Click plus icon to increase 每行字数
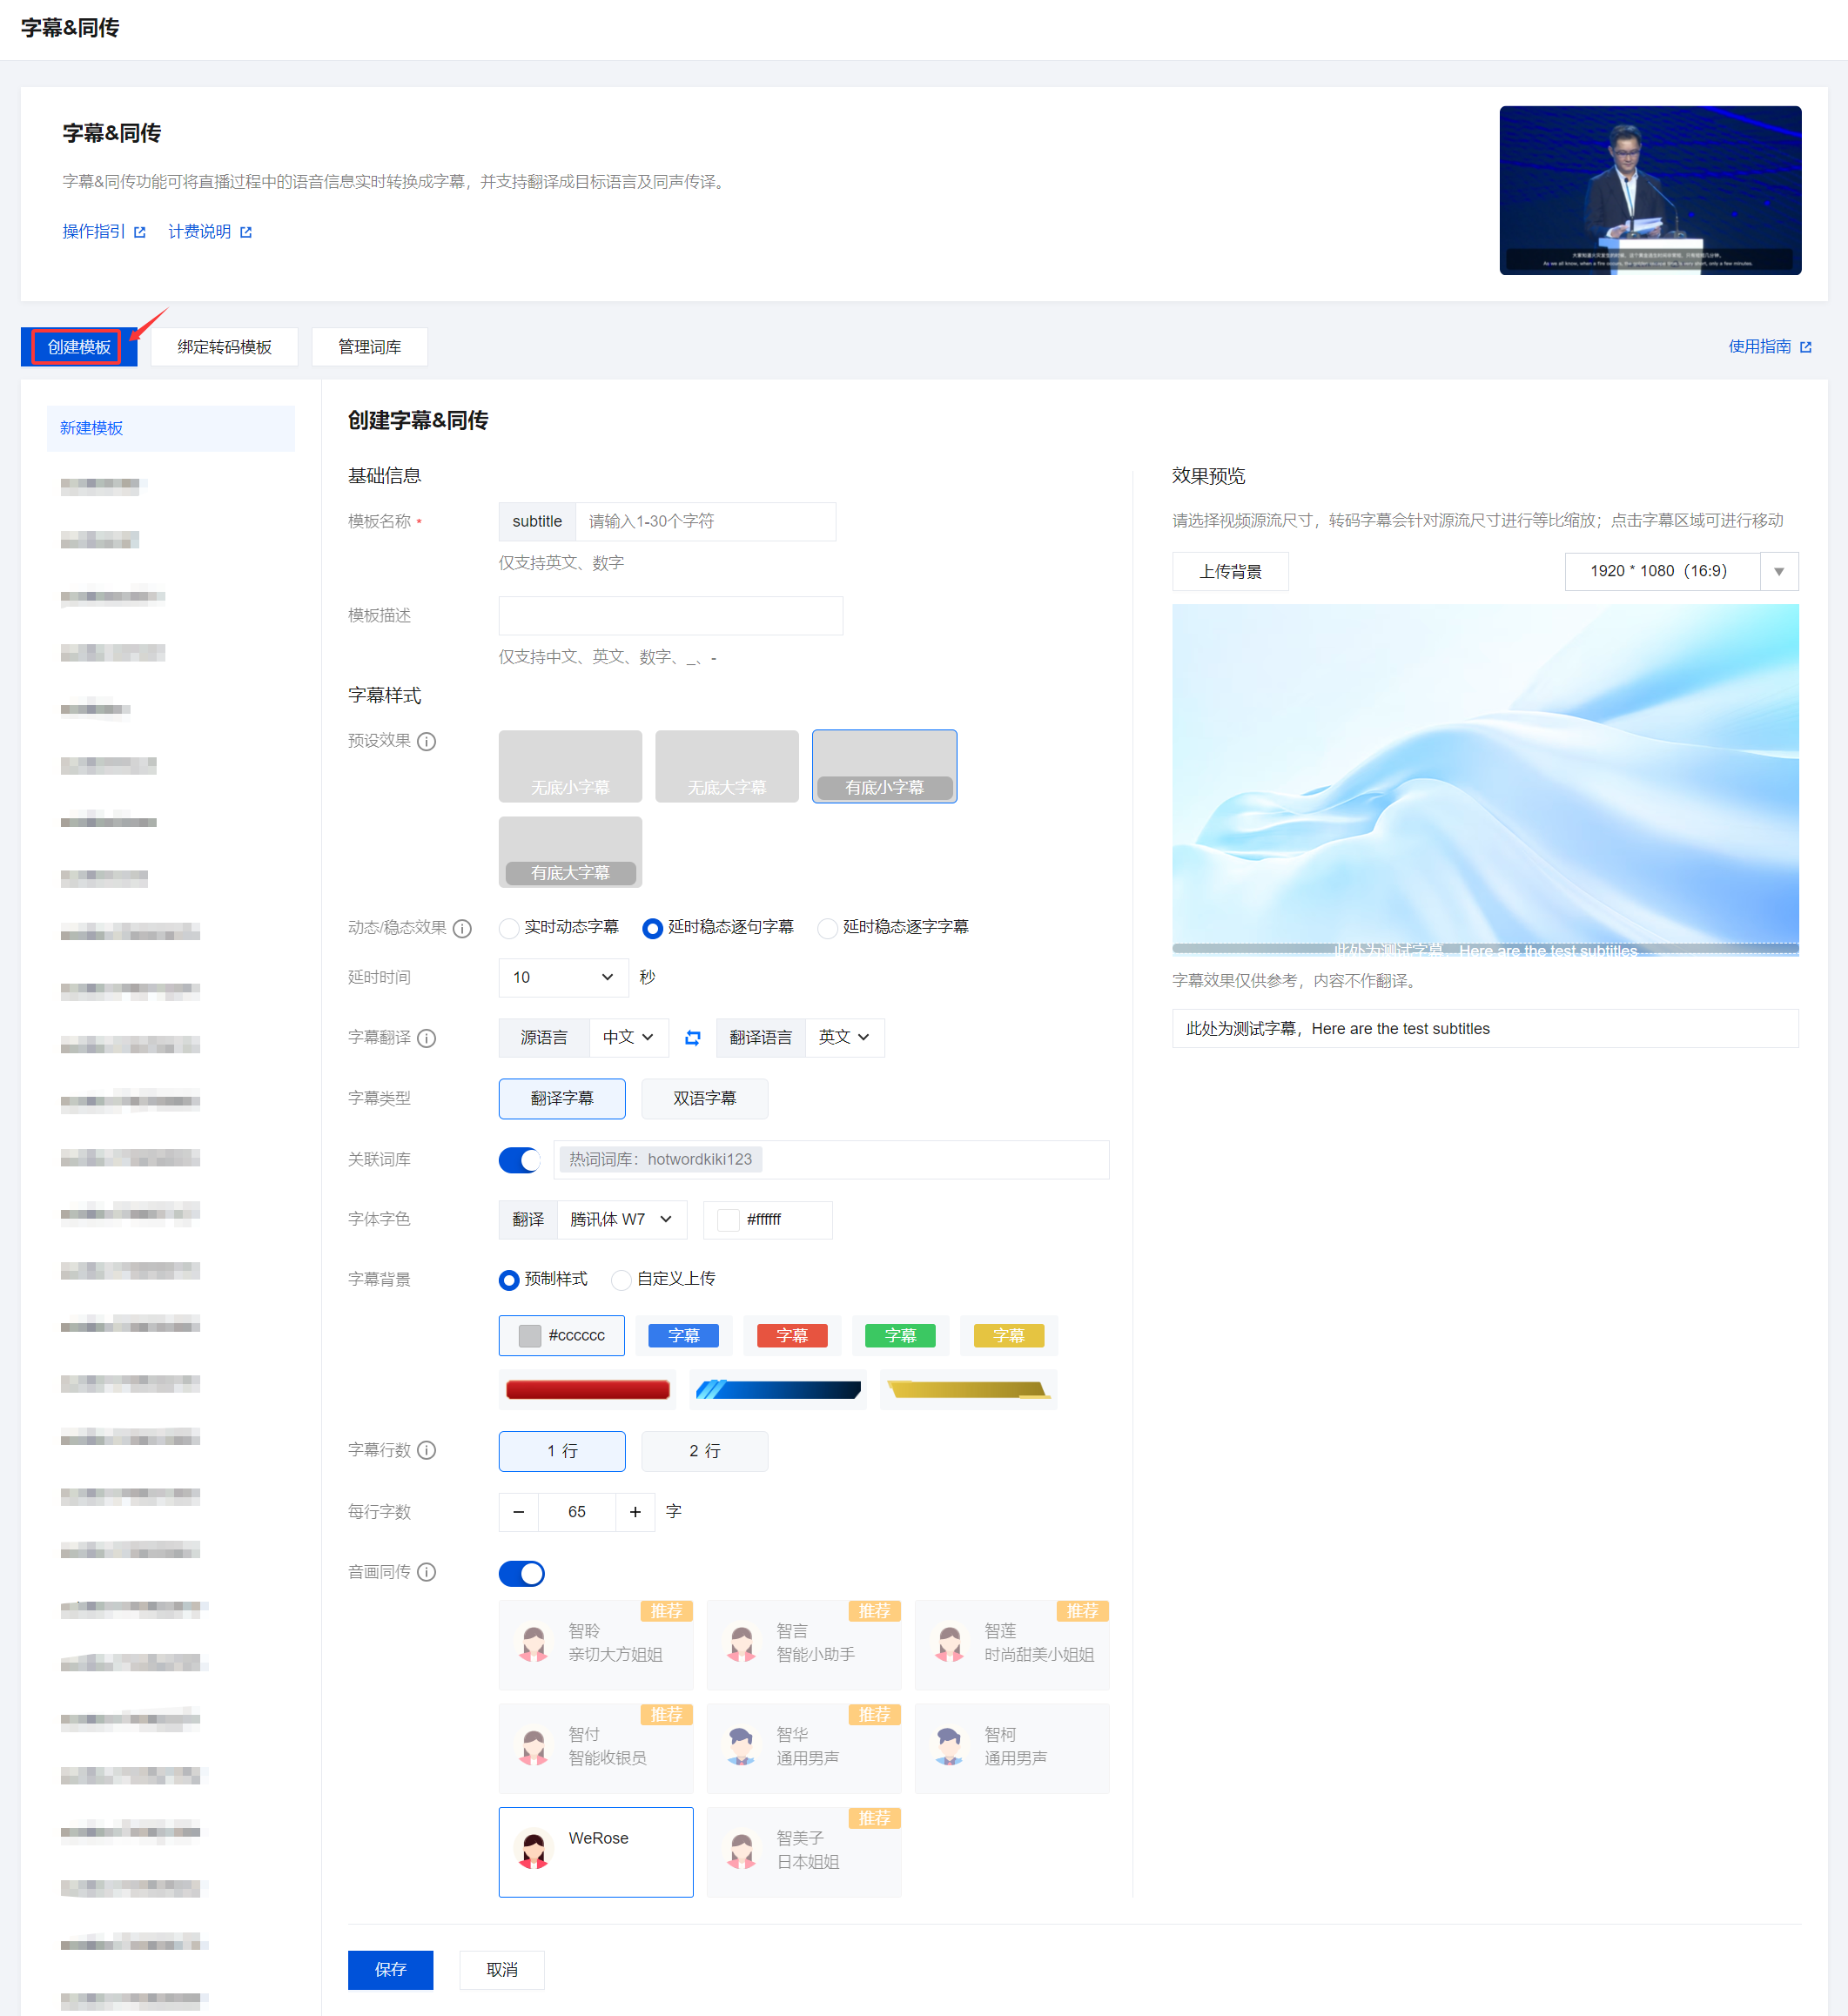 [x=635, y=1512]
